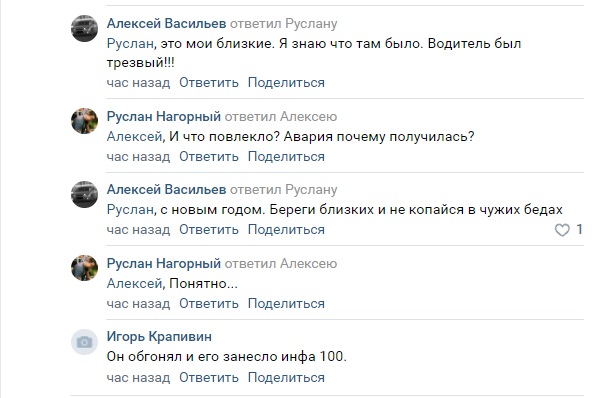605x398 pixels.
Task: Open Руслан Нагорный's avatar on 'Понятно' comment
Action: (84, 268)
